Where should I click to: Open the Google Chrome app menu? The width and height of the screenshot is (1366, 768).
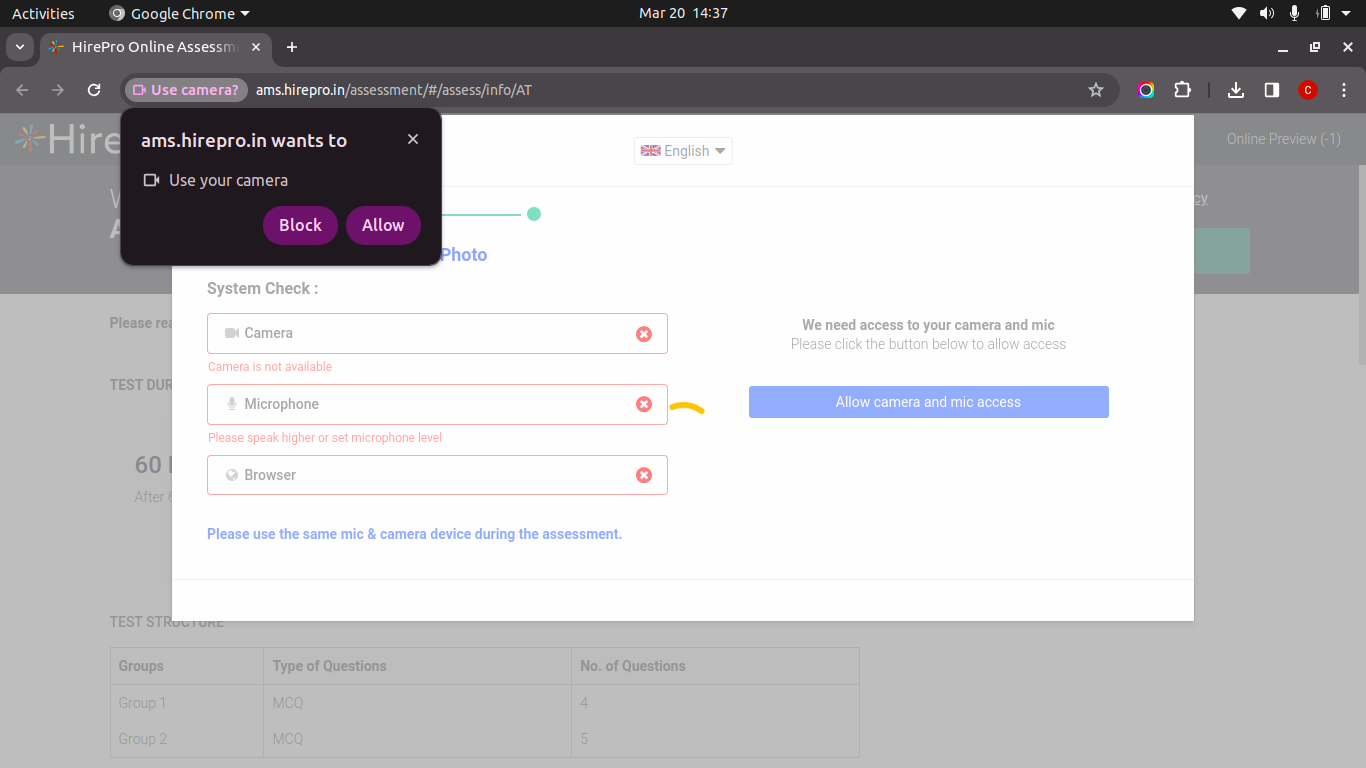(x=179, y=13)
